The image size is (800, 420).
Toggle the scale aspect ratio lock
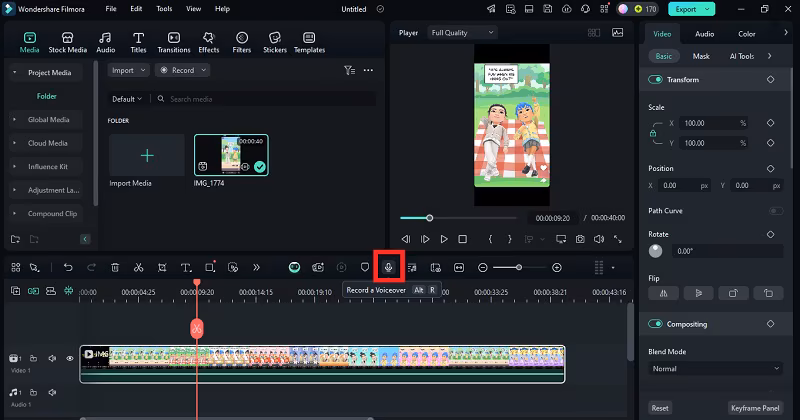(x=653, y=133)
